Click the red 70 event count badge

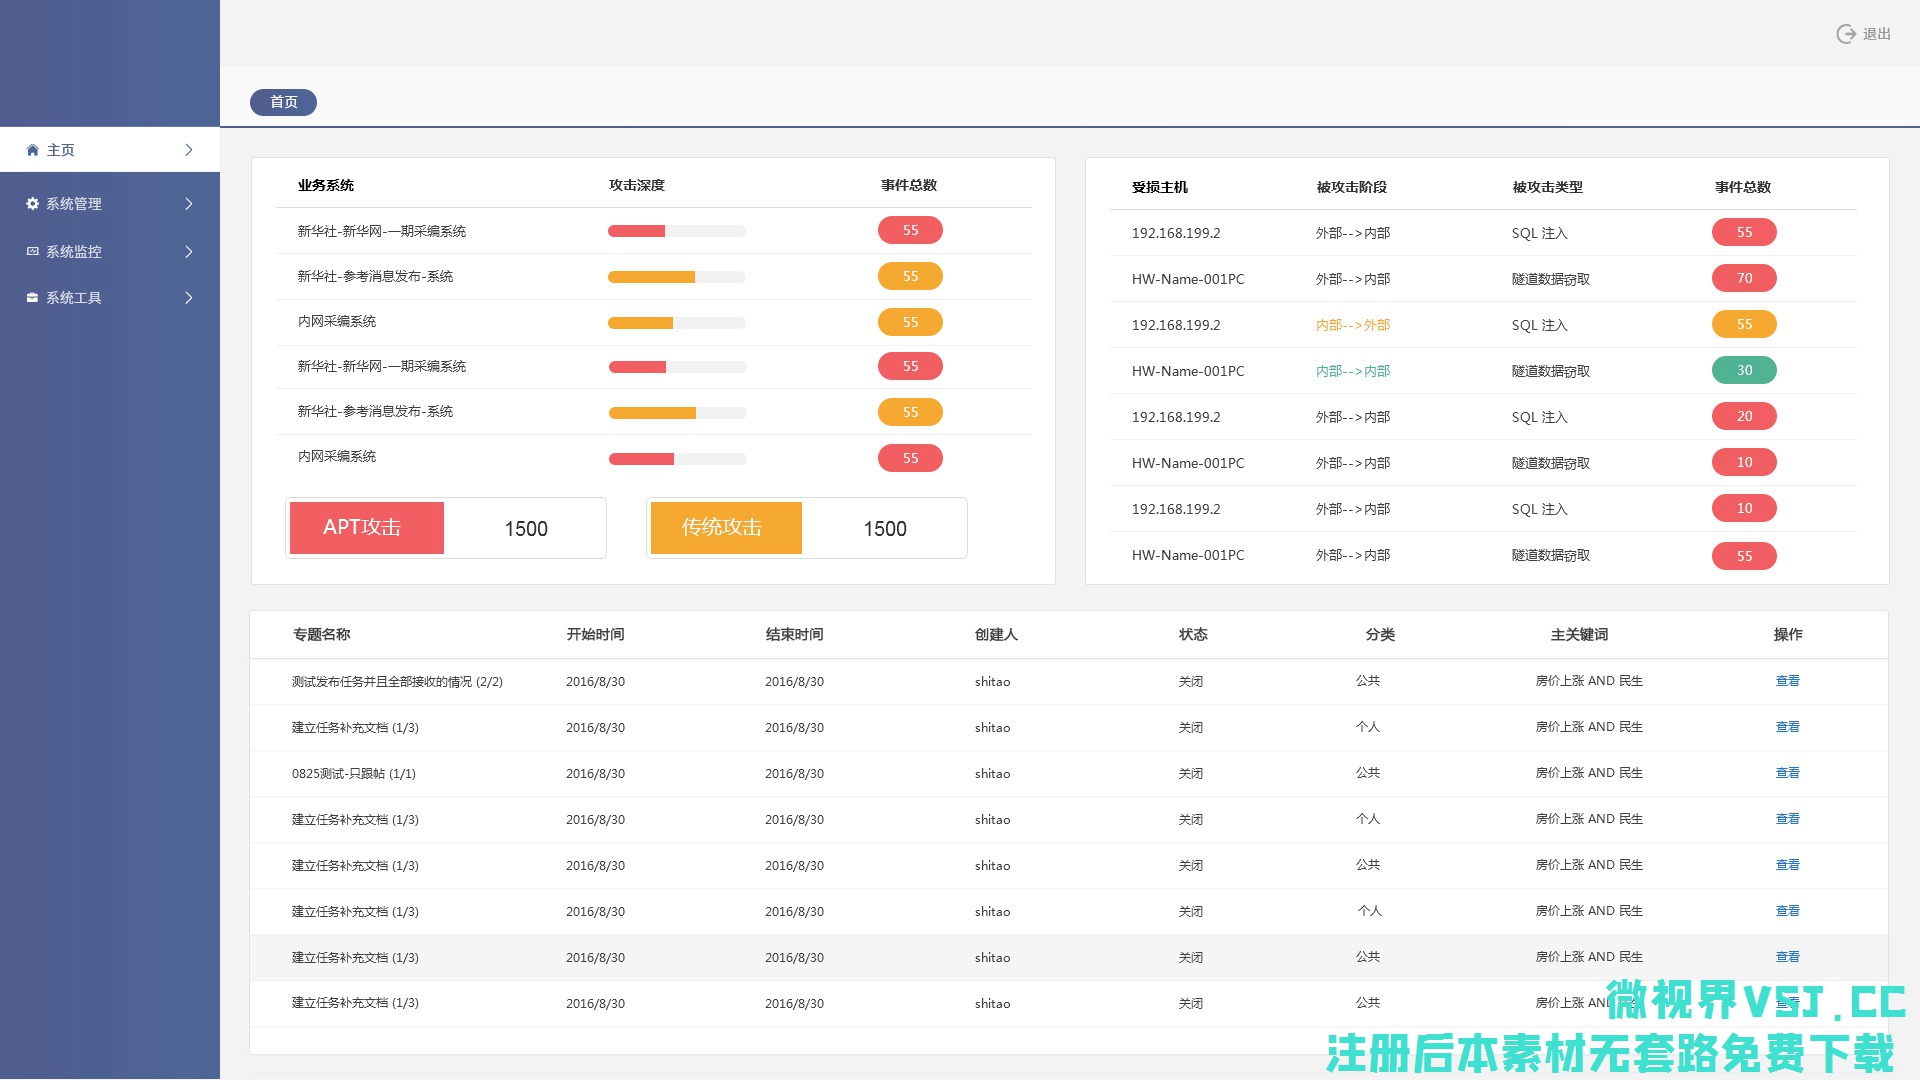click(x=1743, y=279)
